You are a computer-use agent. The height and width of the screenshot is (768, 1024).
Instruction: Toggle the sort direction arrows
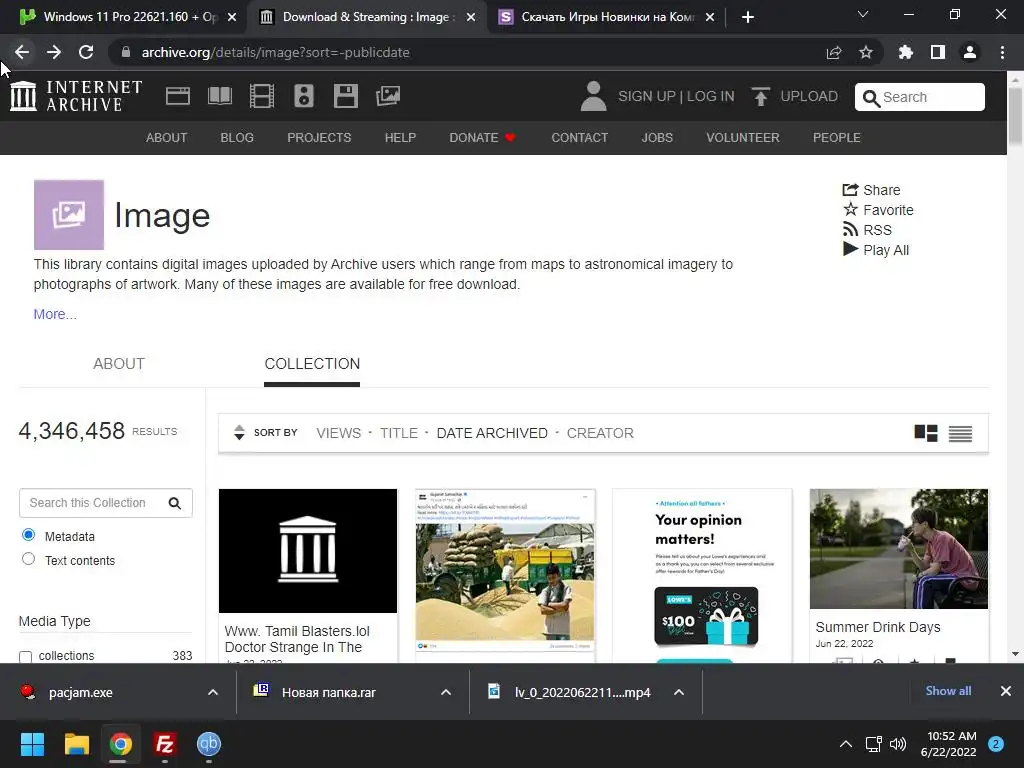tap(239, 432)
